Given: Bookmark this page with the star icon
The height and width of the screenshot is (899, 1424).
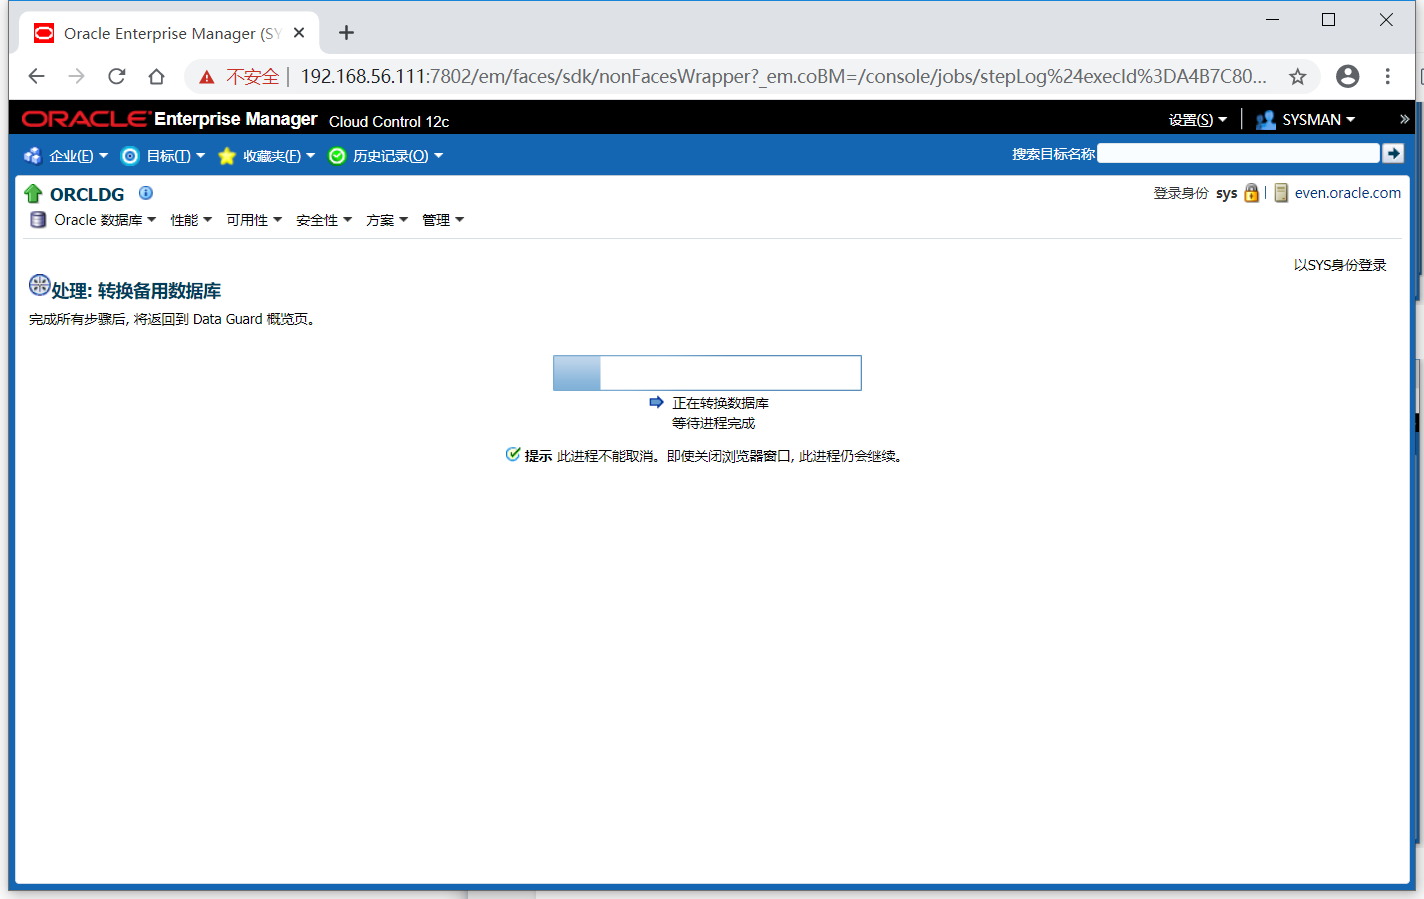Looking at the screenshot, I should [x=1297, y=76].
